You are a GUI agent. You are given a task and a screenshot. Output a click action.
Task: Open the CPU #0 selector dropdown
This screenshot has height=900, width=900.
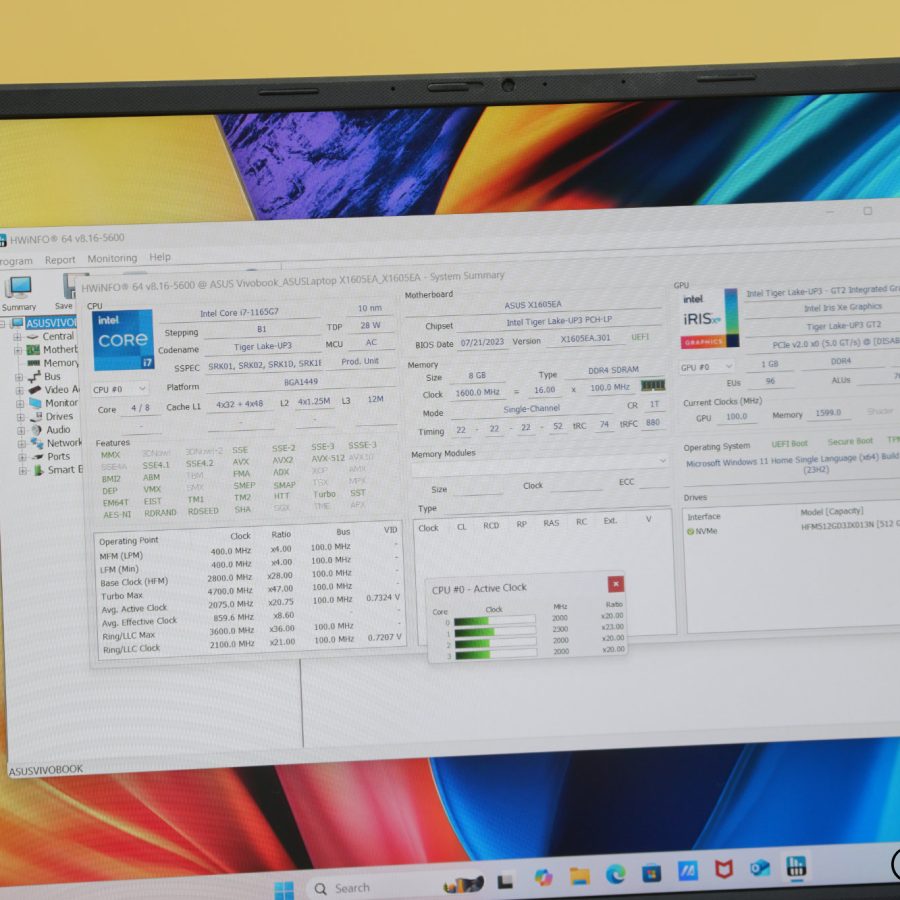(x=119, y=389)
